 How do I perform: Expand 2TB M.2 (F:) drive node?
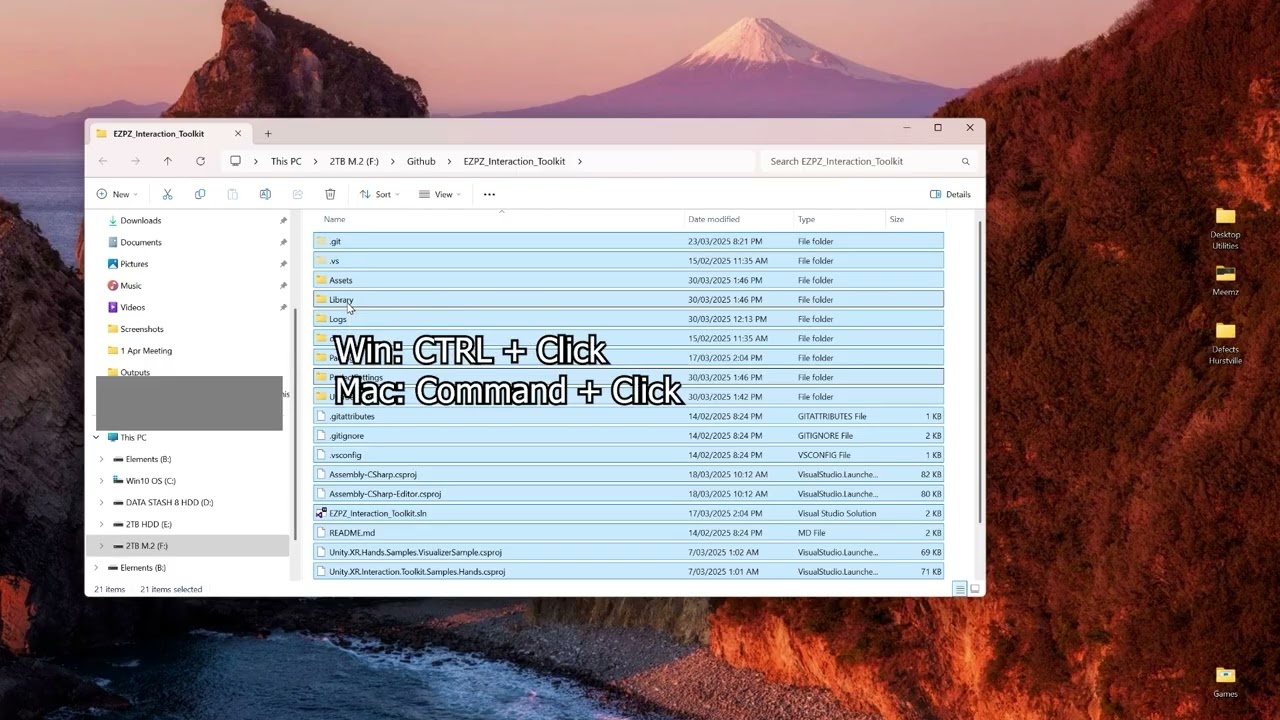[x=101, y=546]
